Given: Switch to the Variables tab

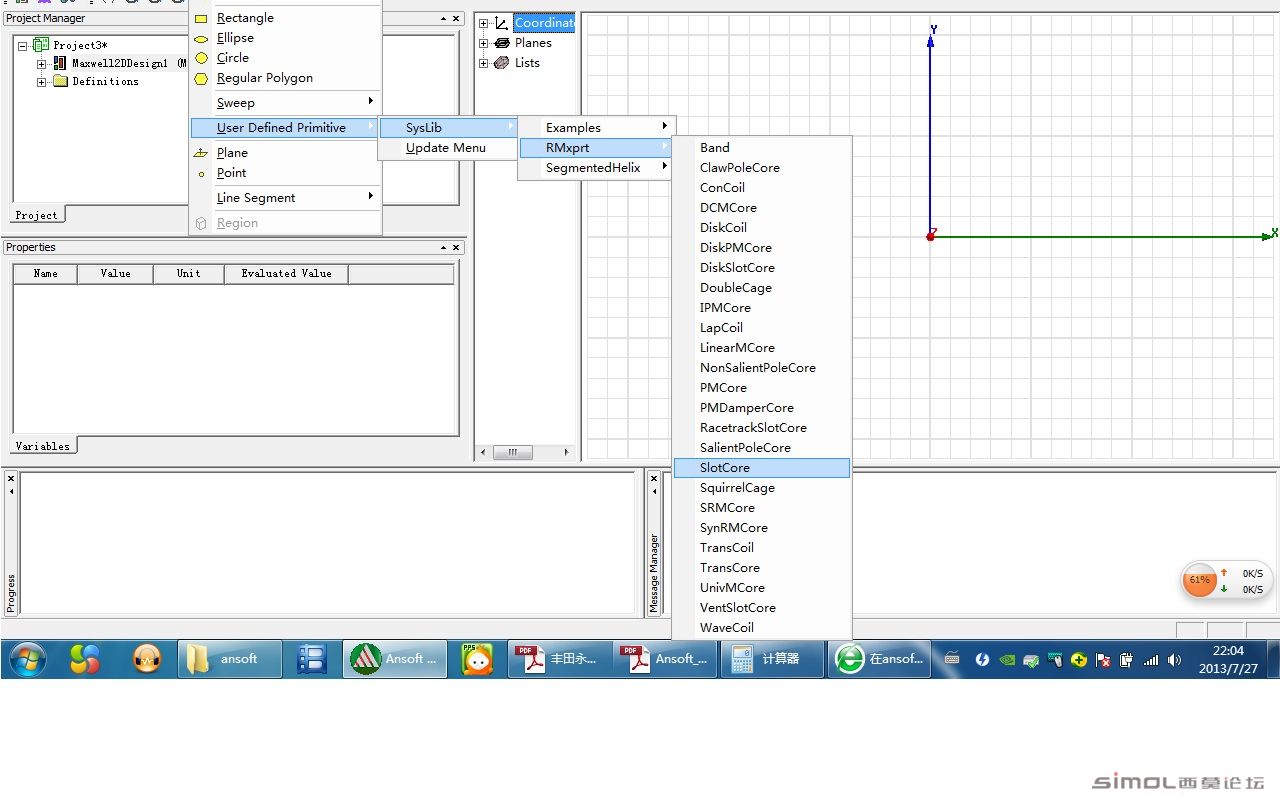Looking at the screenshot, I should coord(43,446).
